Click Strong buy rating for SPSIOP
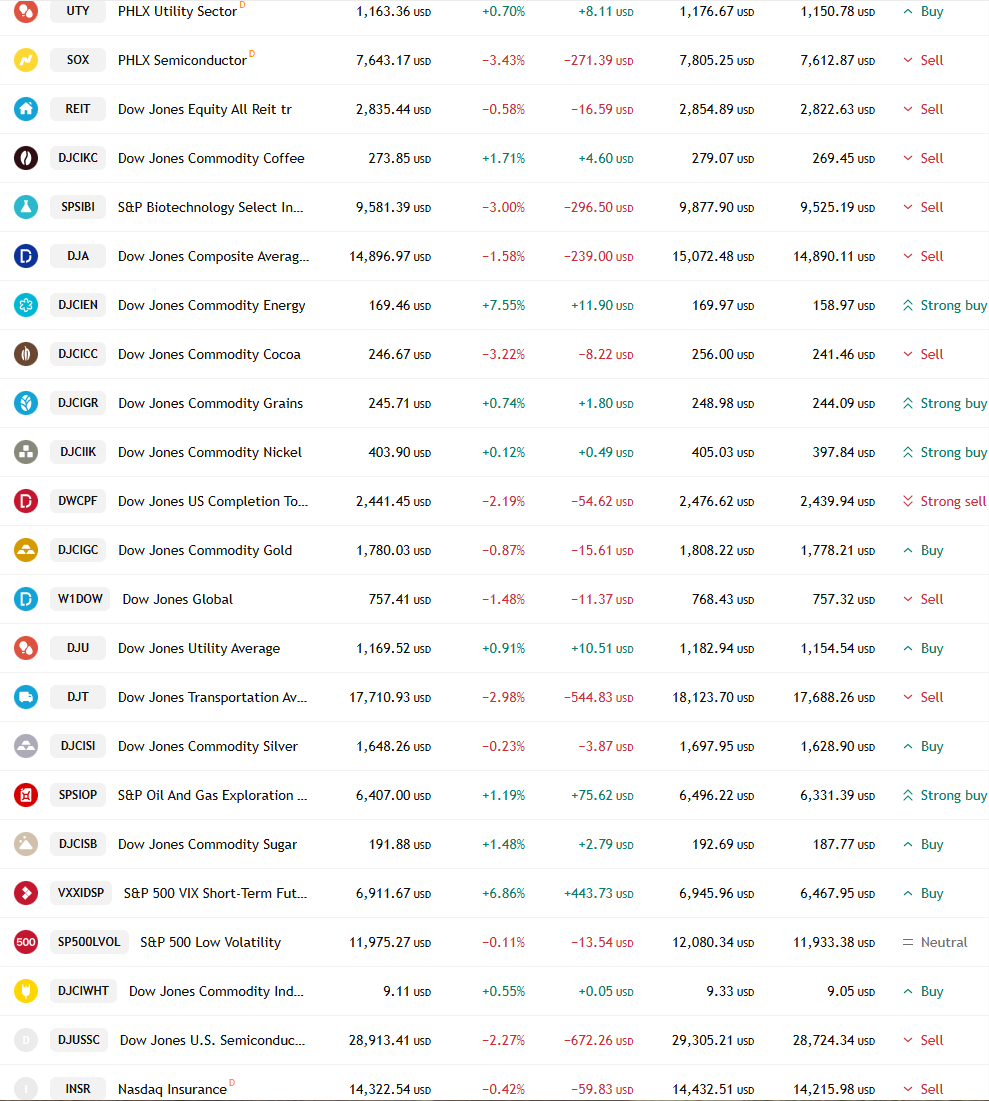 tap(945, 796)
